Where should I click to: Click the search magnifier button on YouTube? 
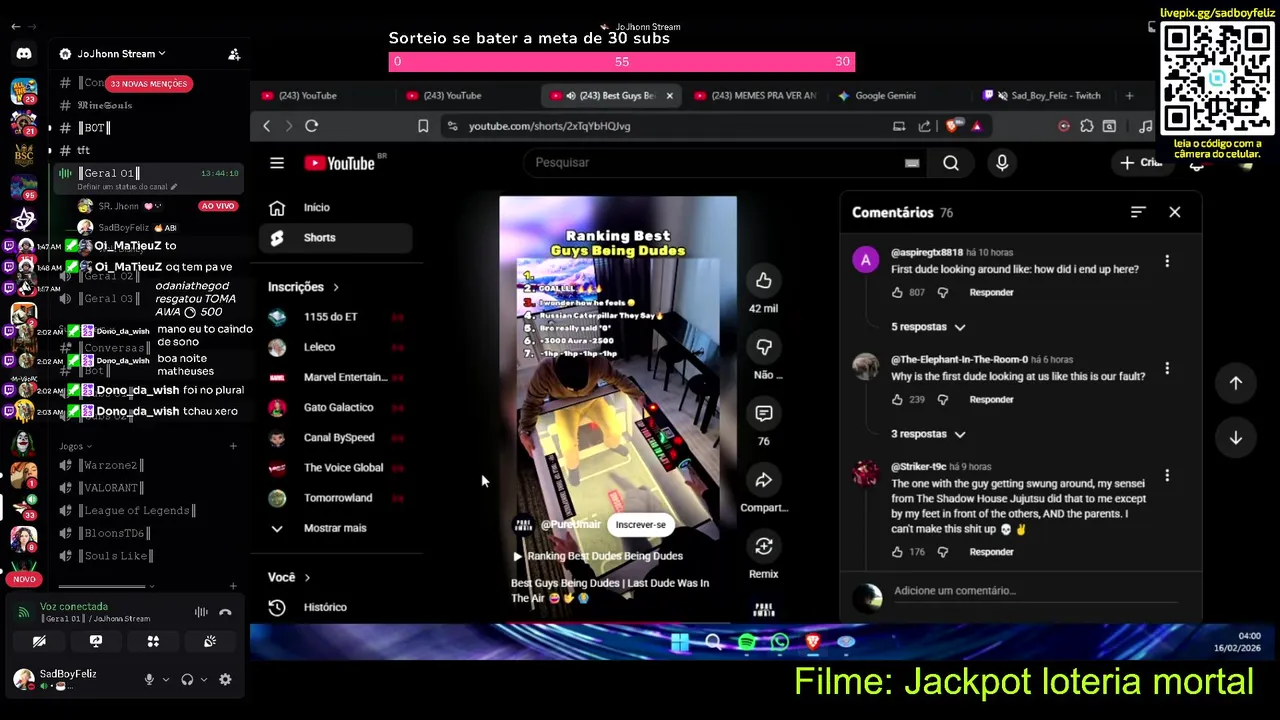click(x=951, y=163)
